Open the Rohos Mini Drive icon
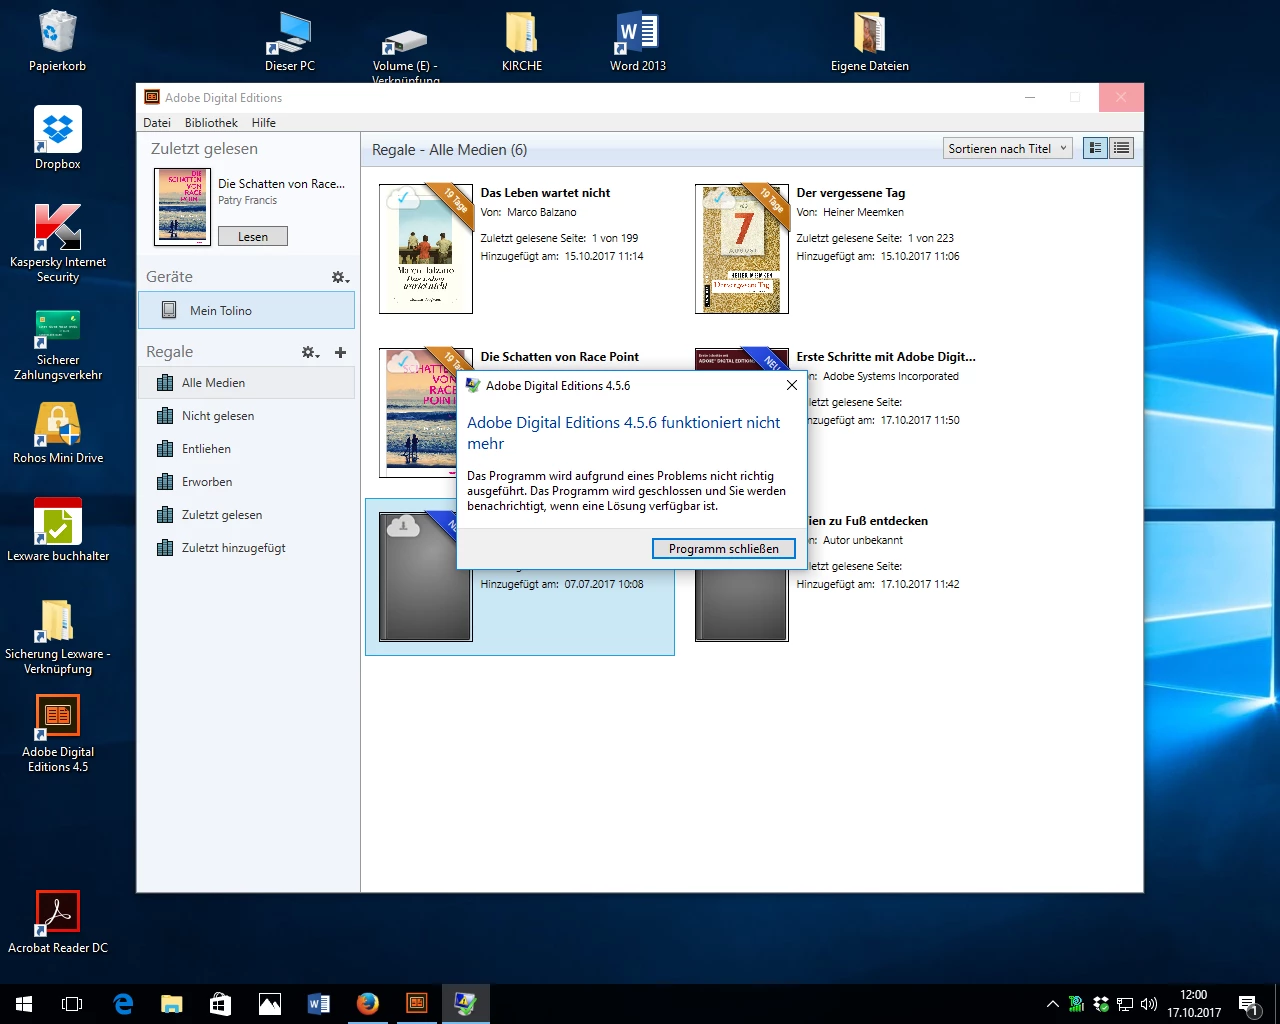The height and width of the screenshot is (1024, 1280). point(58,433)
